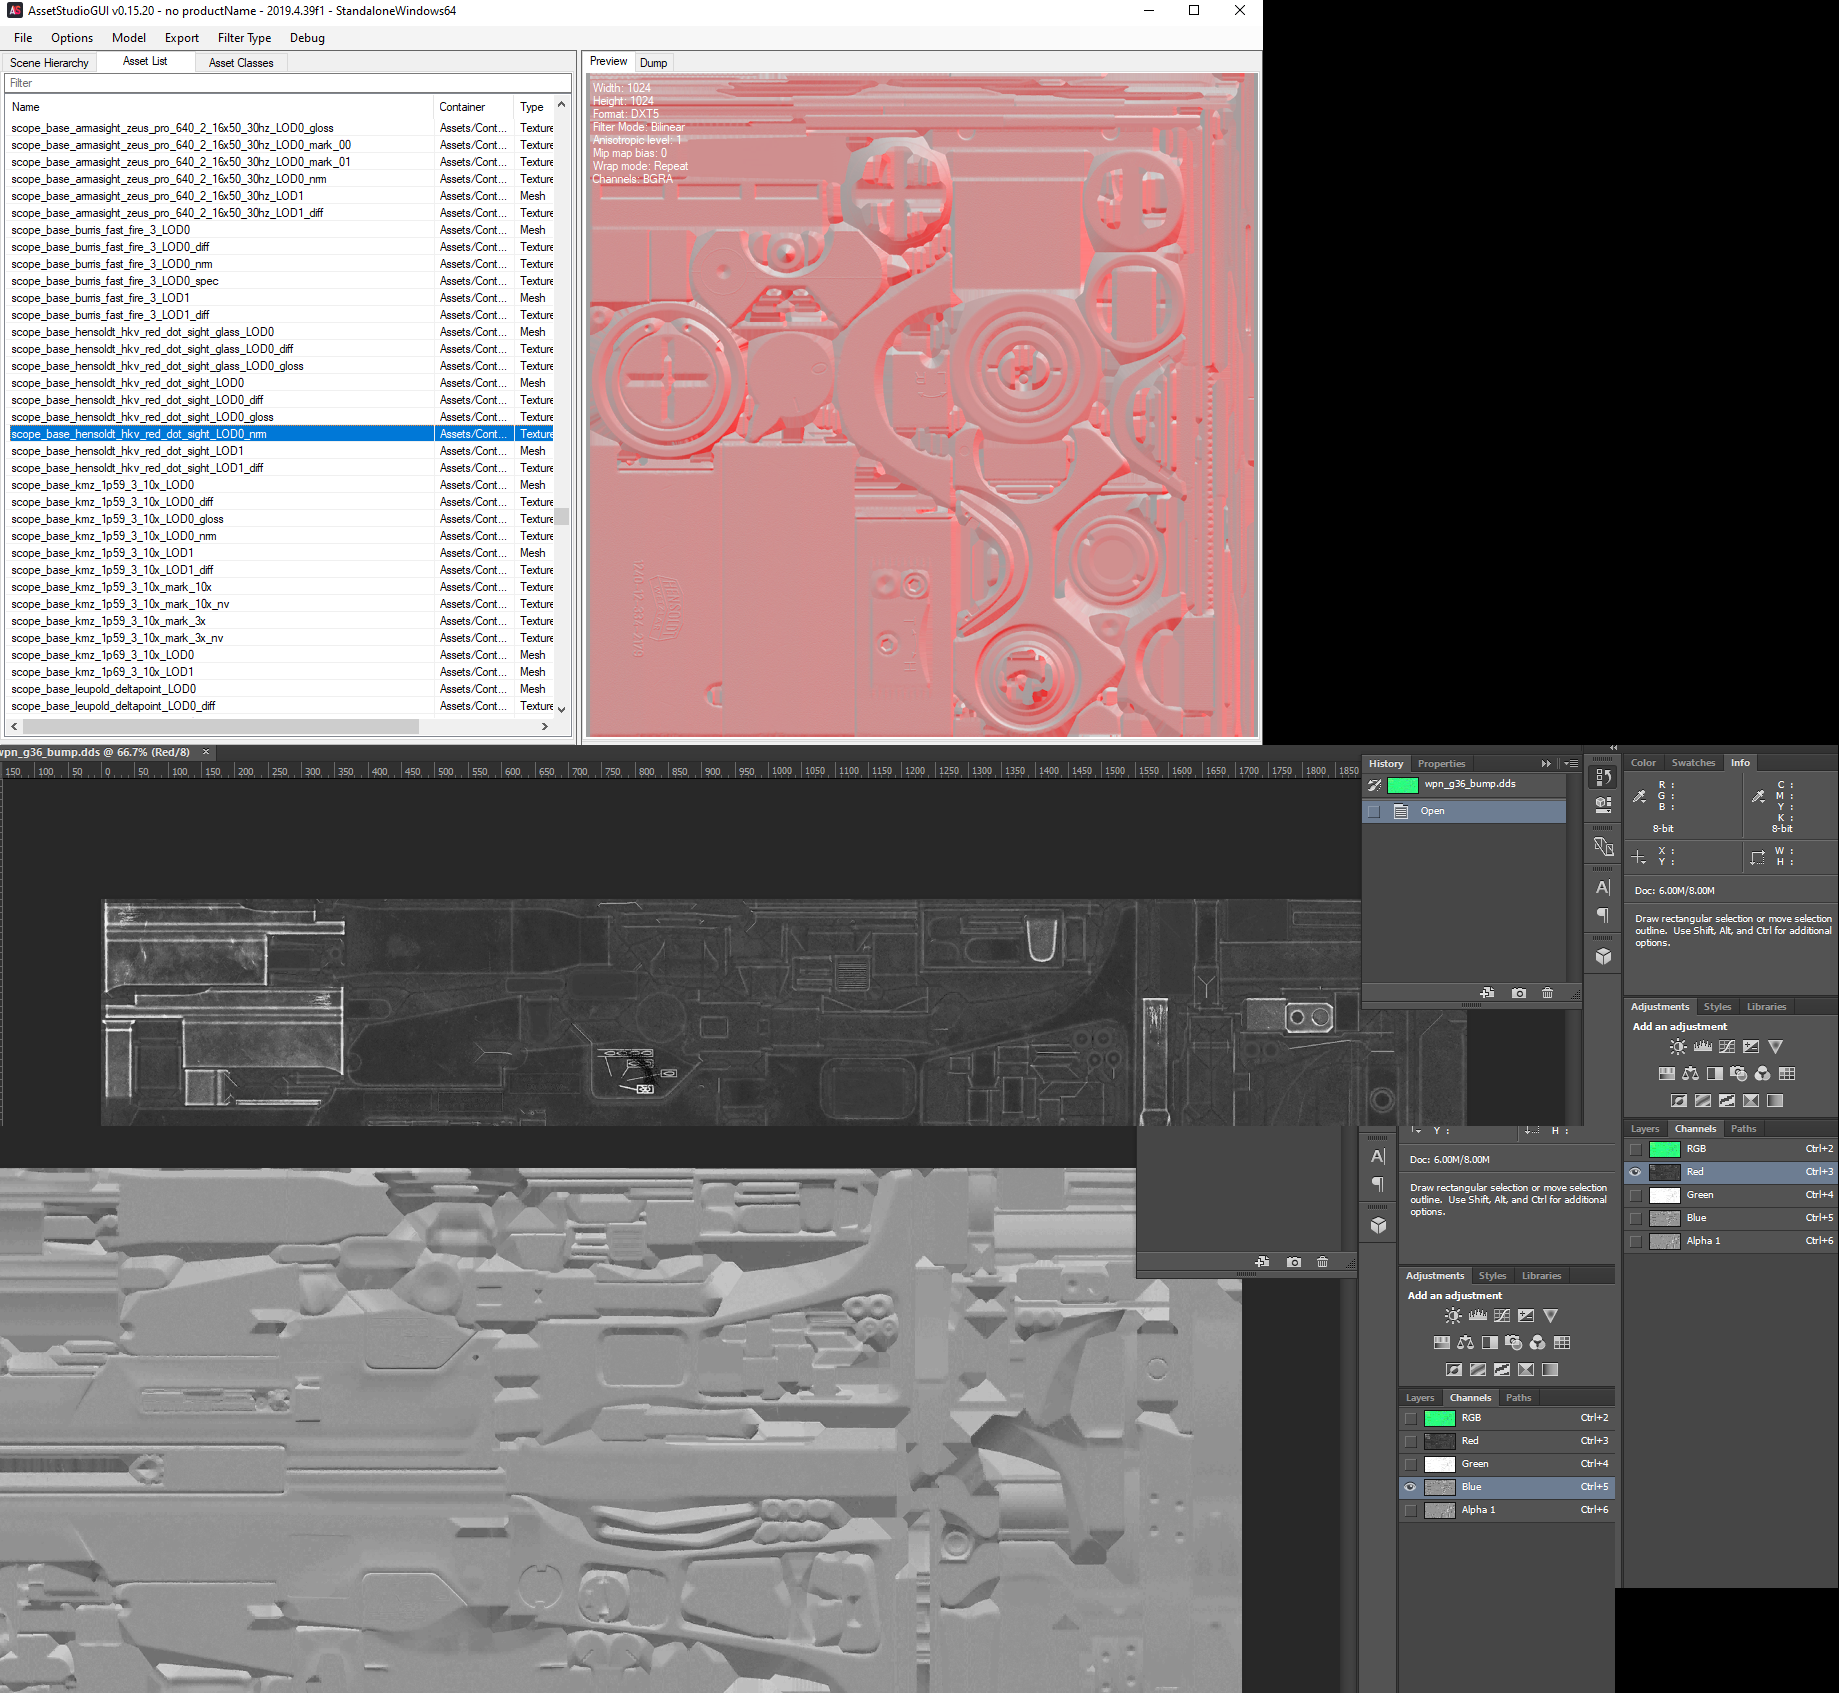Add Color Balance adjustment in upper Adjustments panel
This screenshot has width=1839, height=1693.
coord(1691,1074)
